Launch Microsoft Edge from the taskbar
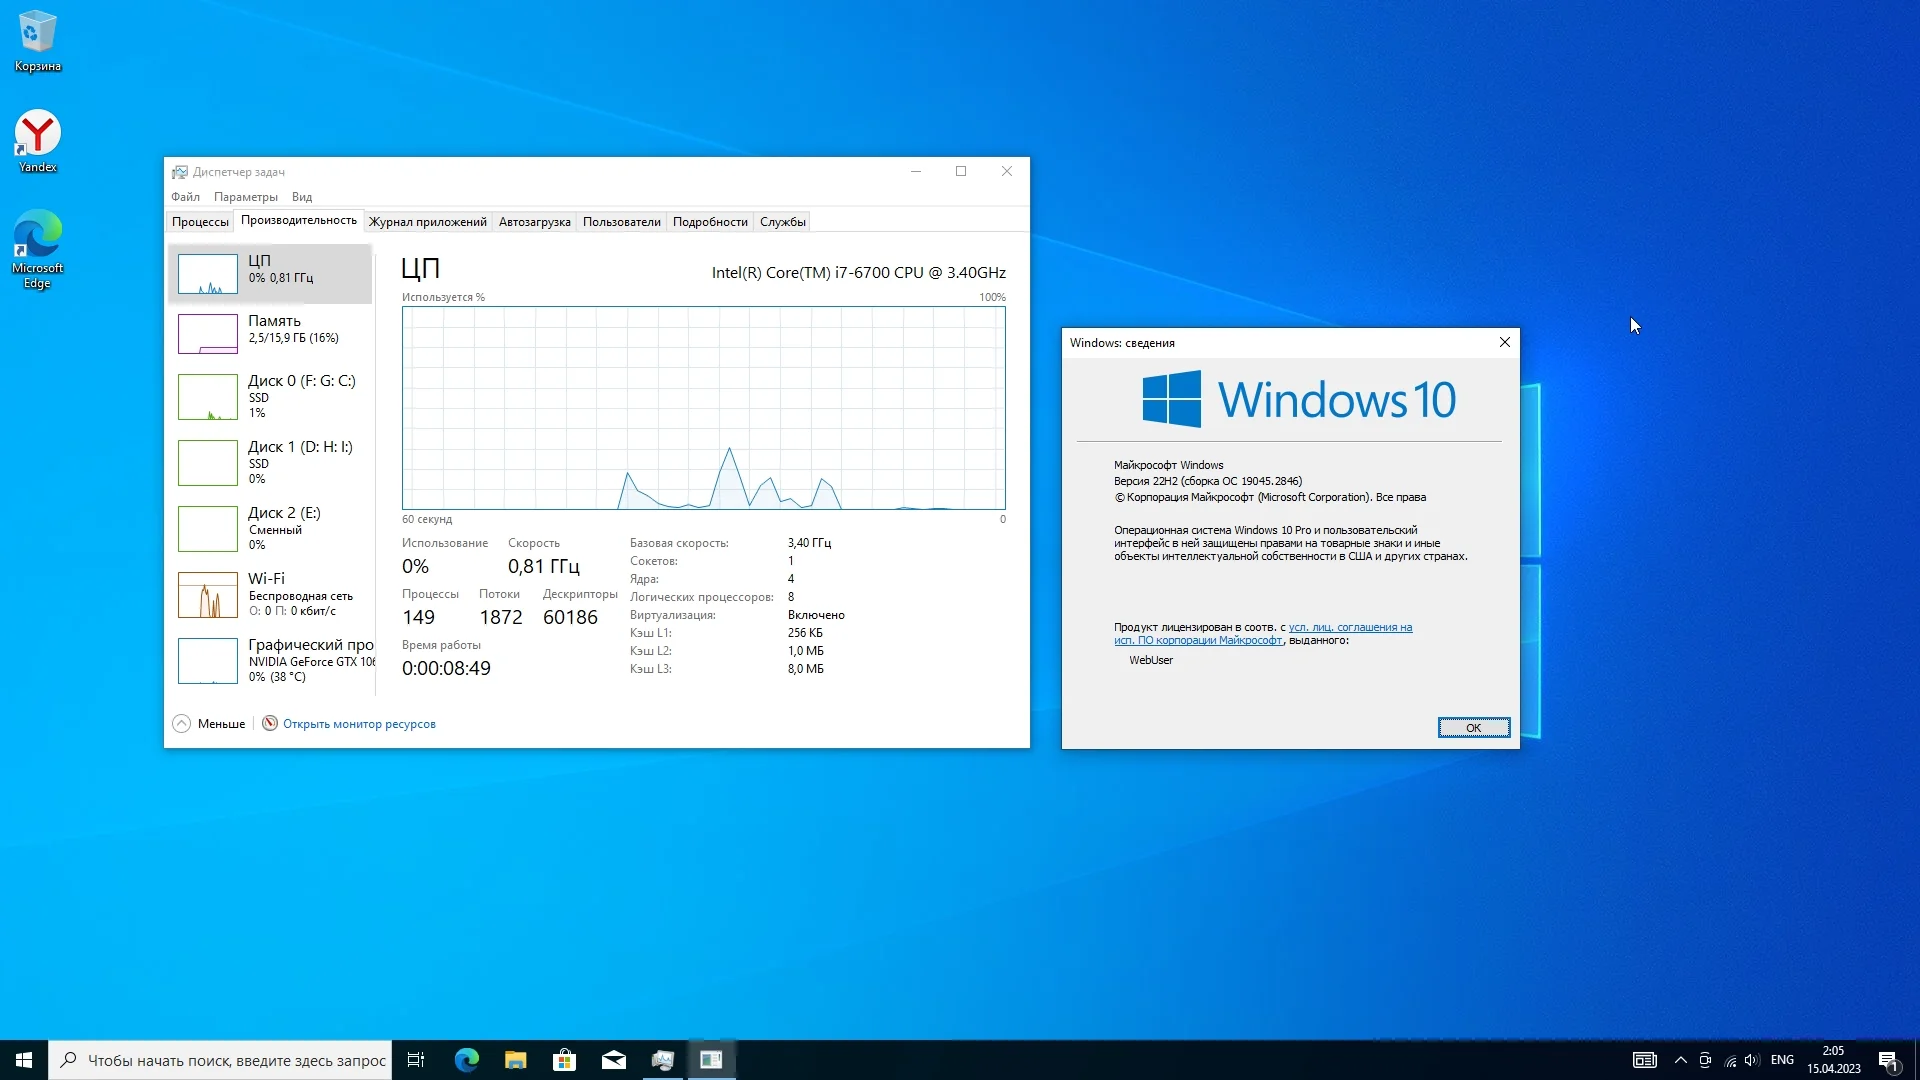1920x1080 pixels. 466,1060
